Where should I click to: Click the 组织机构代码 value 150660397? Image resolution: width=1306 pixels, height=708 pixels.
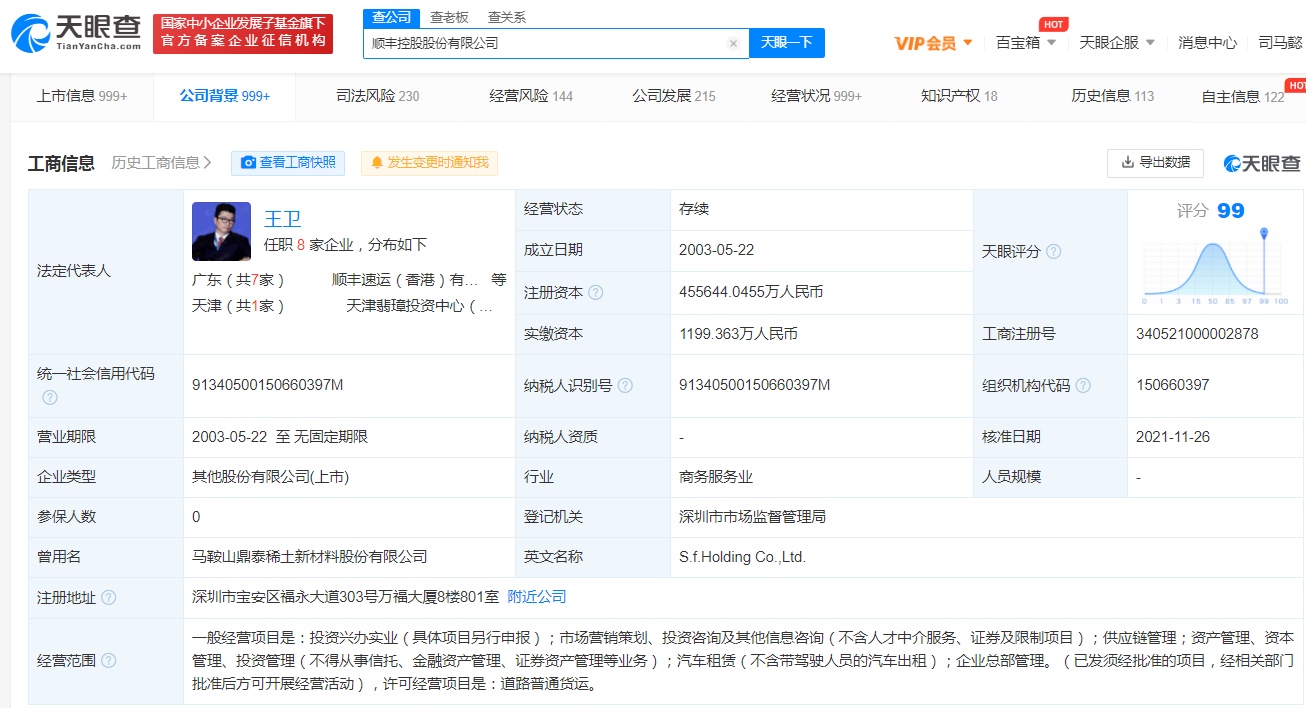coord(1173,384)
